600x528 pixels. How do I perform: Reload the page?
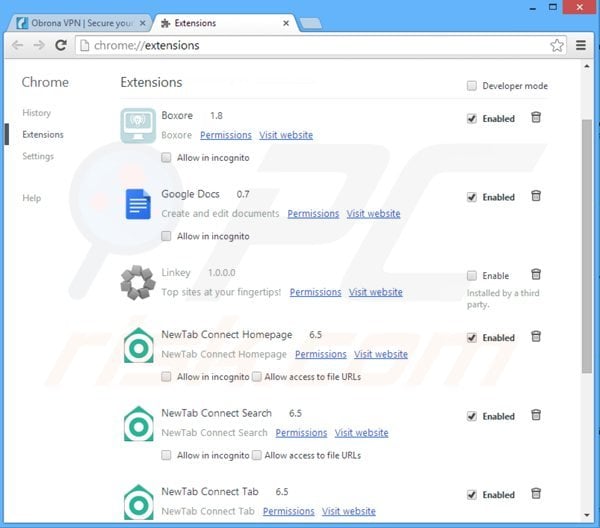click(x=61, y=46)
